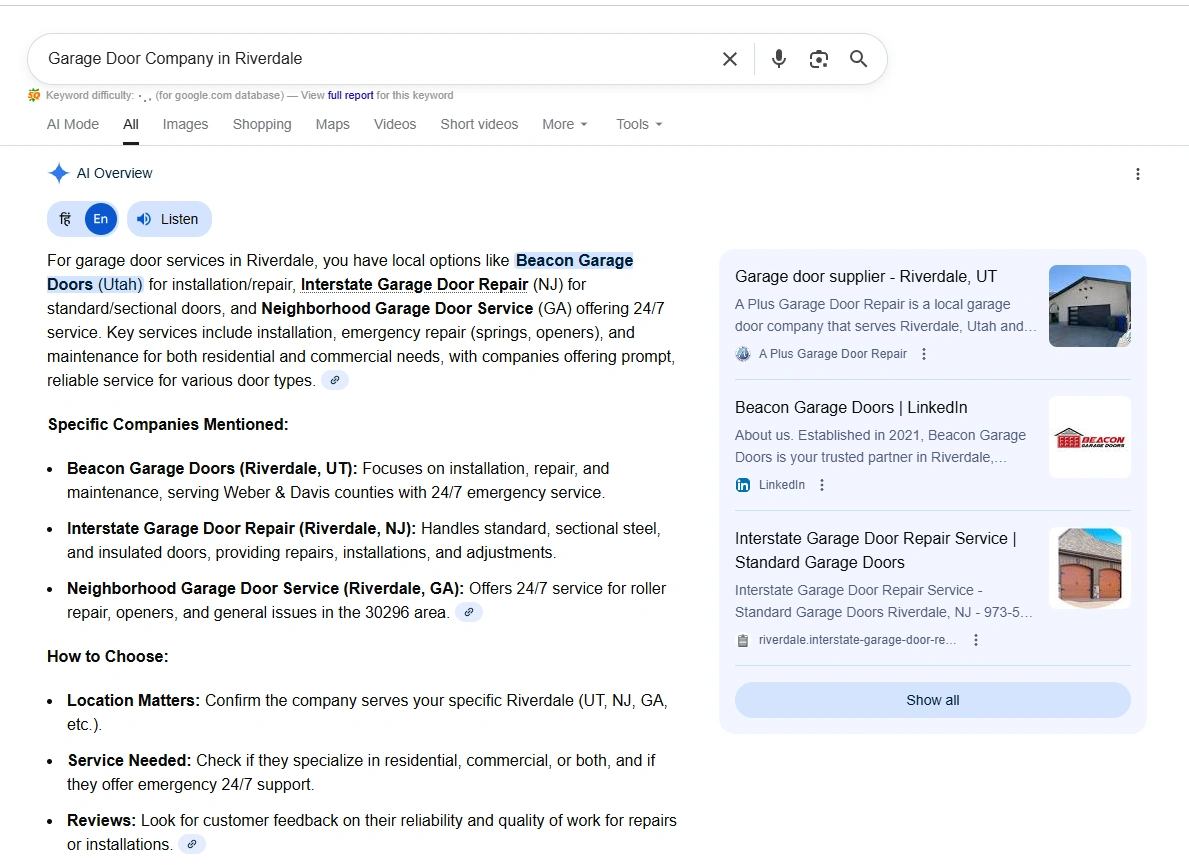This screenshot has height=865, width=1189.
Task: Click the riverdale.interstate-garage-door-re... URL text
Action: click(x=857, y=641)
